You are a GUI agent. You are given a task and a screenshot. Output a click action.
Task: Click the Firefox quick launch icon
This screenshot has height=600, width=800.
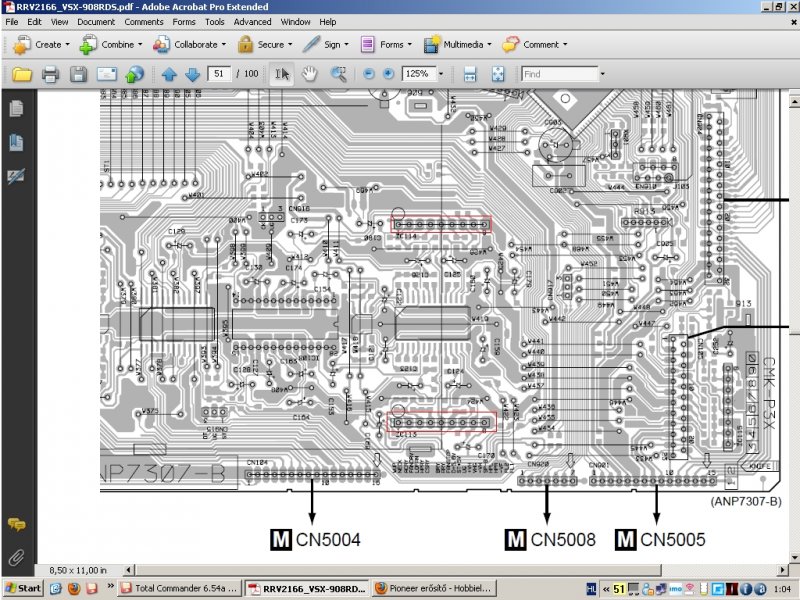73,588
